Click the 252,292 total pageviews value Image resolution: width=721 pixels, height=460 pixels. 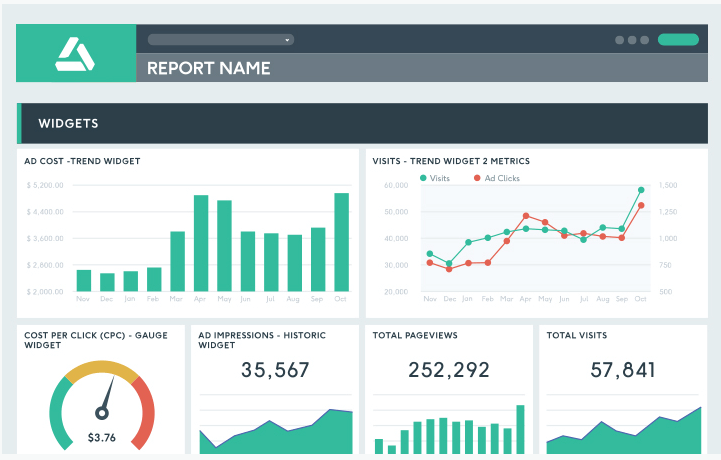point(449,370)
